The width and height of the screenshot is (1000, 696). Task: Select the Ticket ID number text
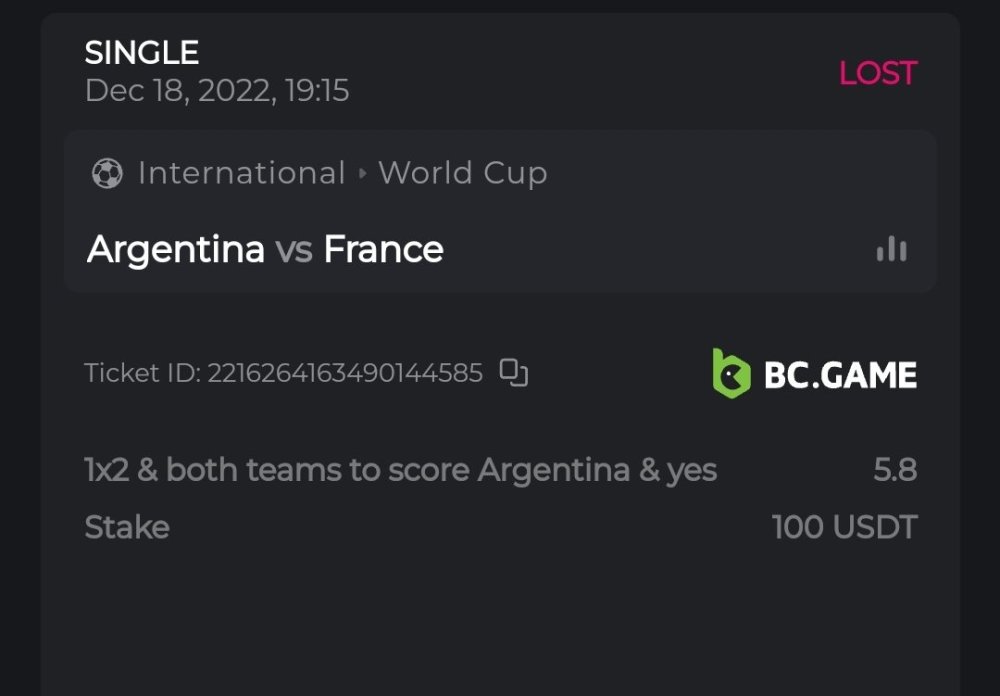pos(345,373)
